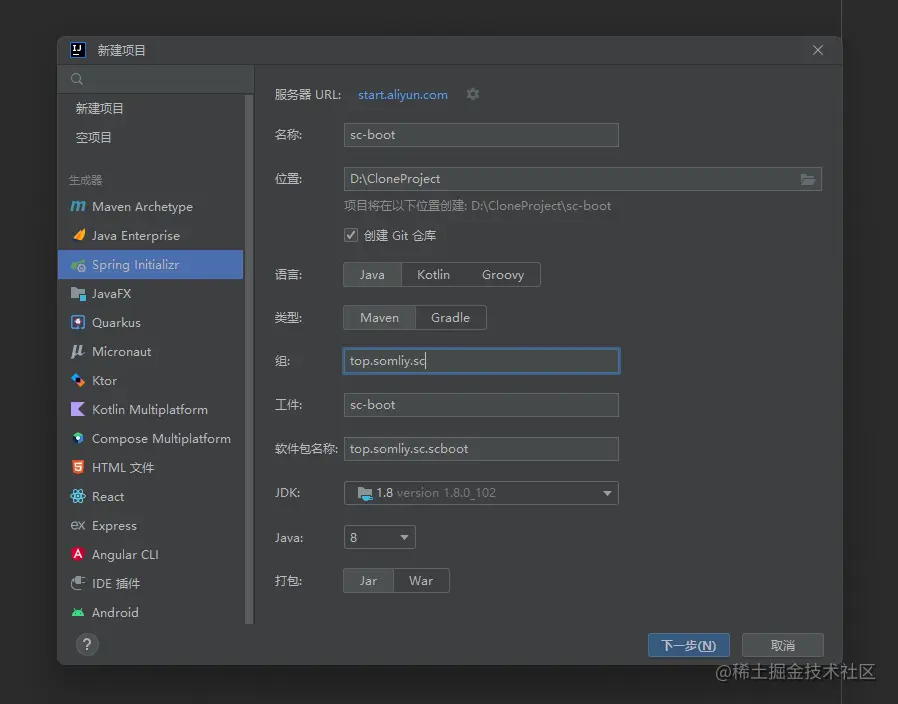Click the React atom icon

coord(78,496)
